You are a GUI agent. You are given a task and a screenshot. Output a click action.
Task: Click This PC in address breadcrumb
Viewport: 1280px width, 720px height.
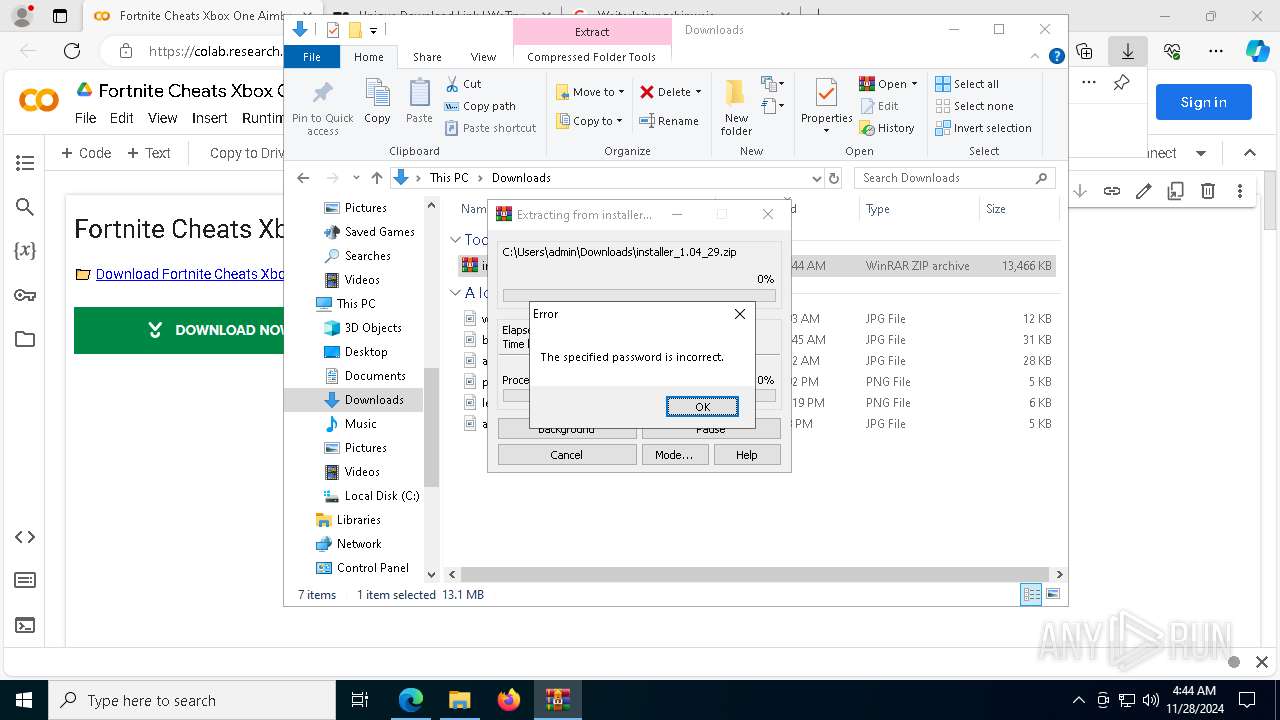449,178
